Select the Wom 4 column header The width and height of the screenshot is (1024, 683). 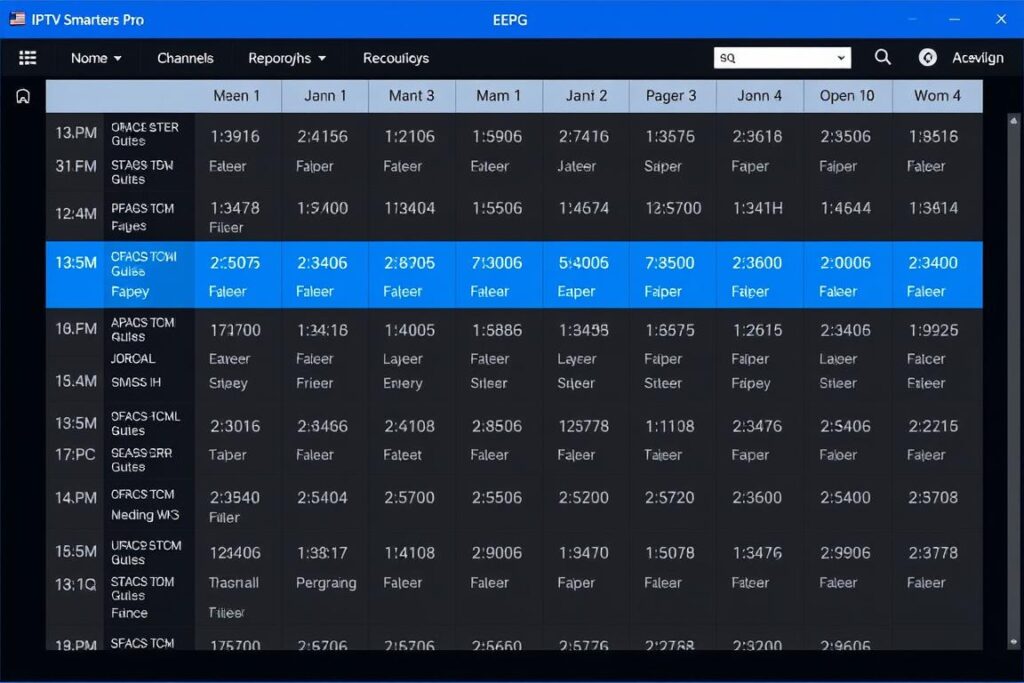(x=938, y=96)
